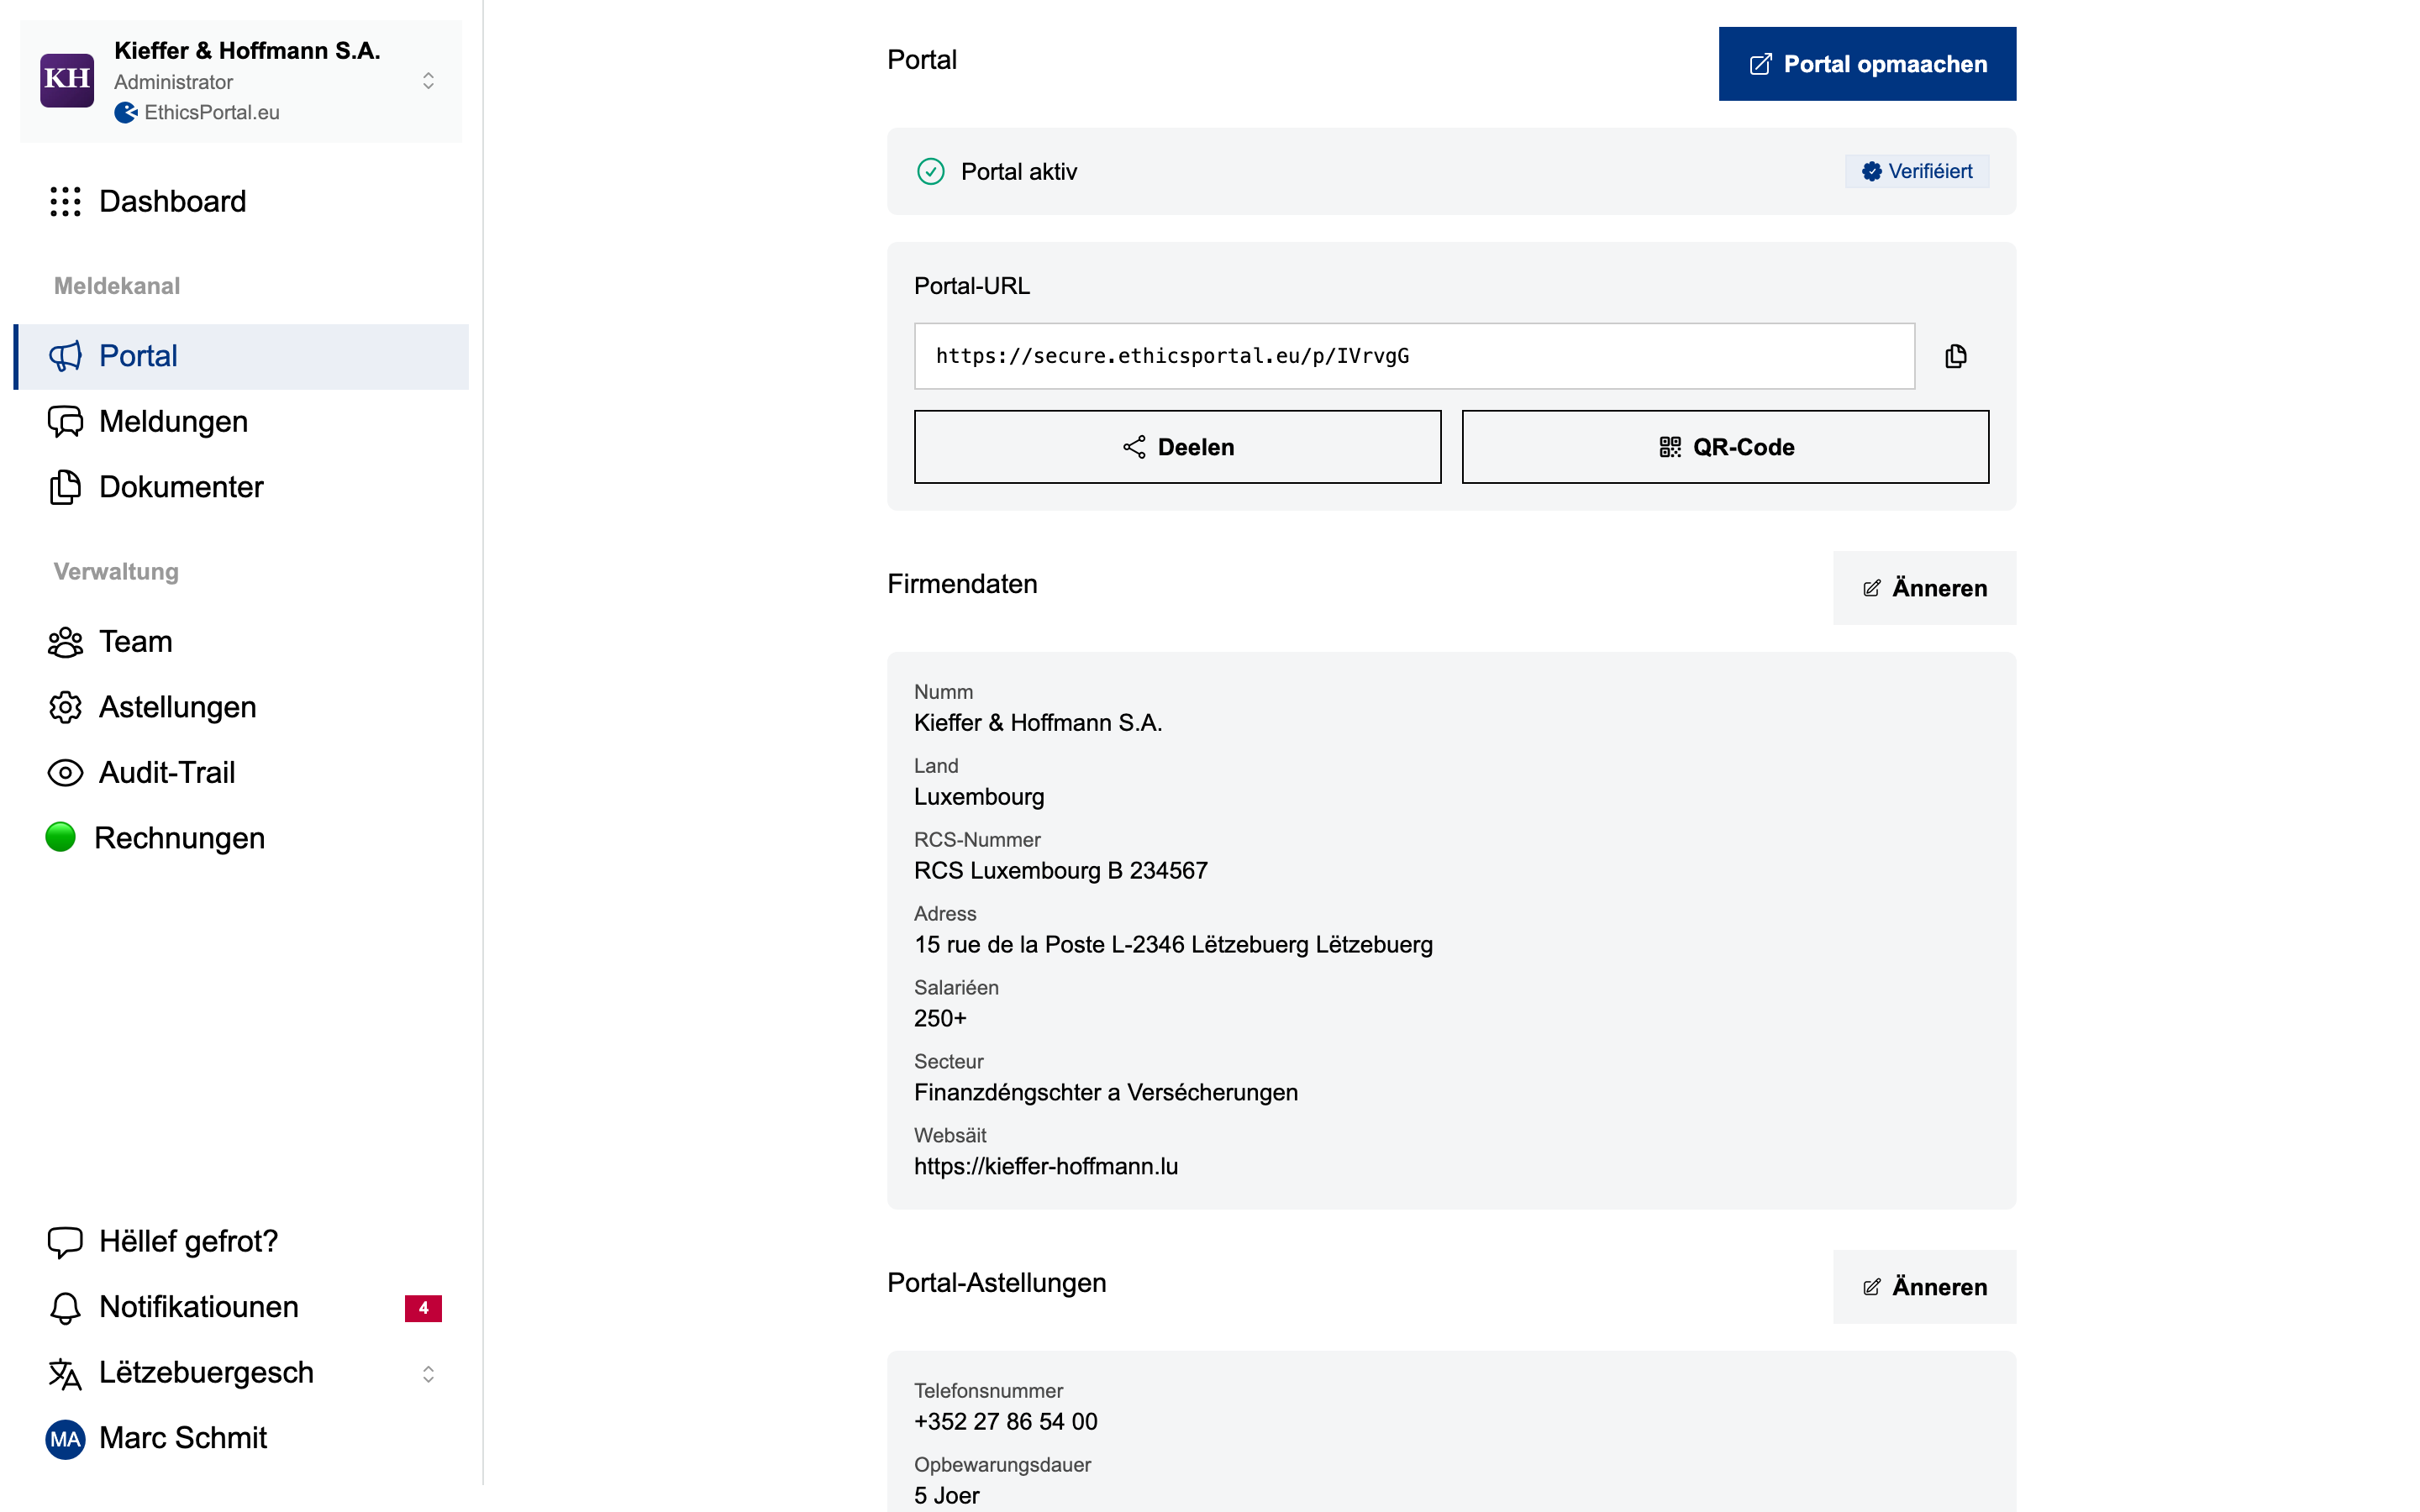Open Hëllef gefrot? help link
Image resolution: width=2420 pixels, height=1512 pixels.
[x=241, y=1242]
